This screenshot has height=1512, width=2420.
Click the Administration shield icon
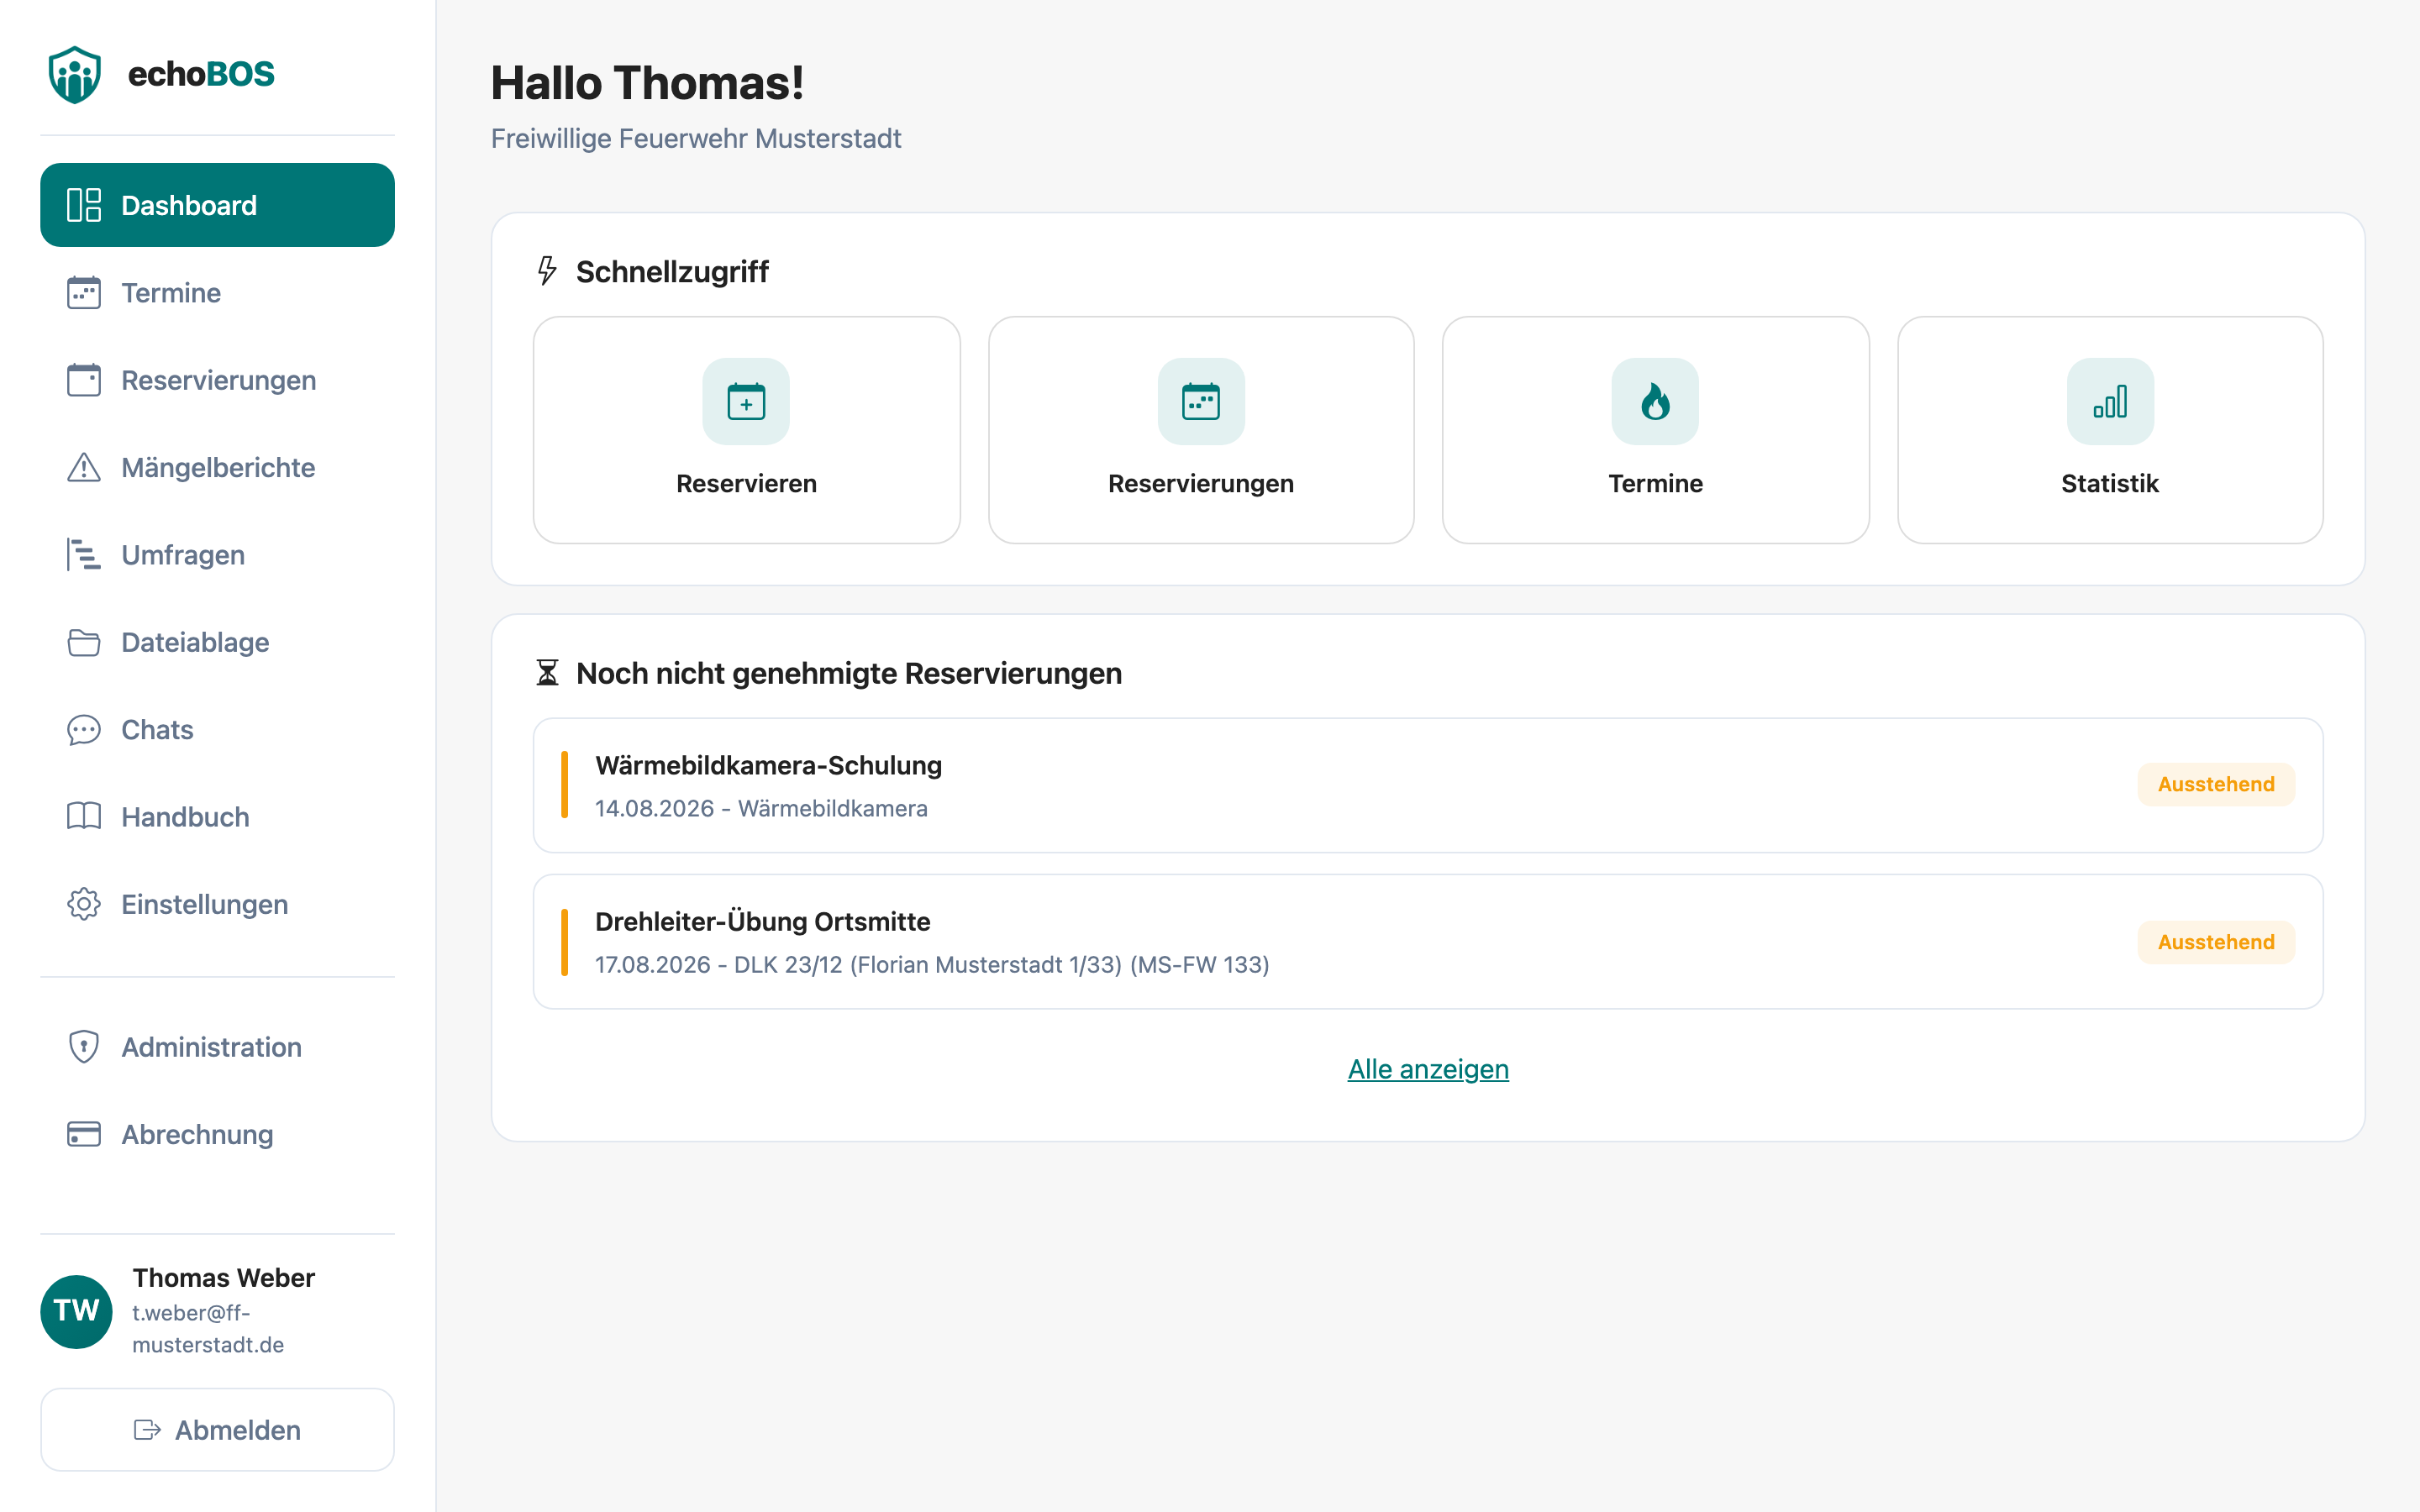[84, 1047]
